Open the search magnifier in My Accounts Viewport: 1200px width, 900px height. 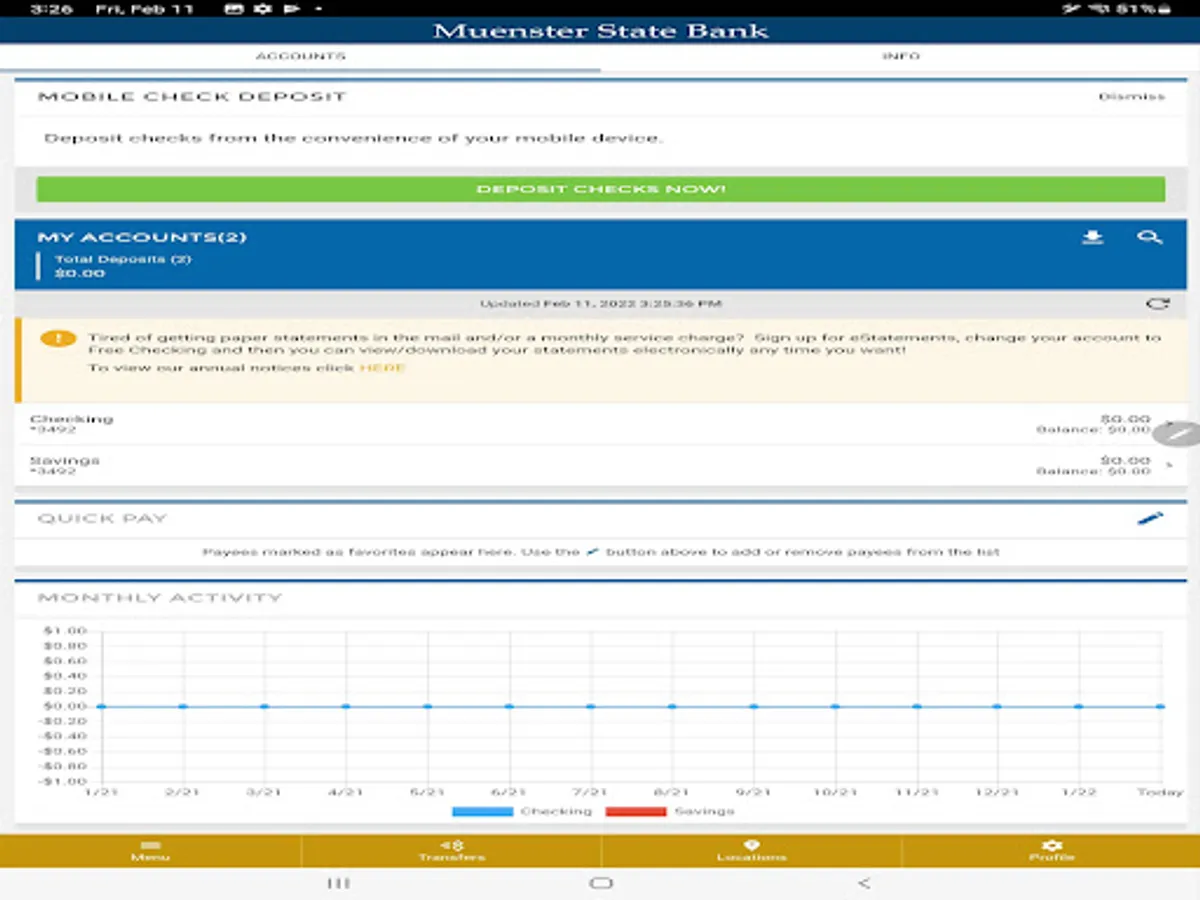point(1150,237)
